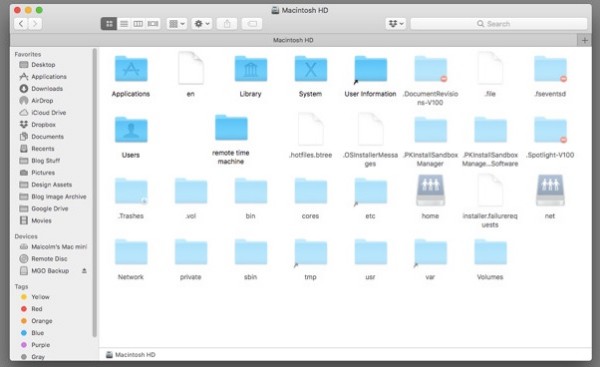The width and height of the screenshot is (600, 367).
Task: Switch to column view mode
Action: pos(138,24)
